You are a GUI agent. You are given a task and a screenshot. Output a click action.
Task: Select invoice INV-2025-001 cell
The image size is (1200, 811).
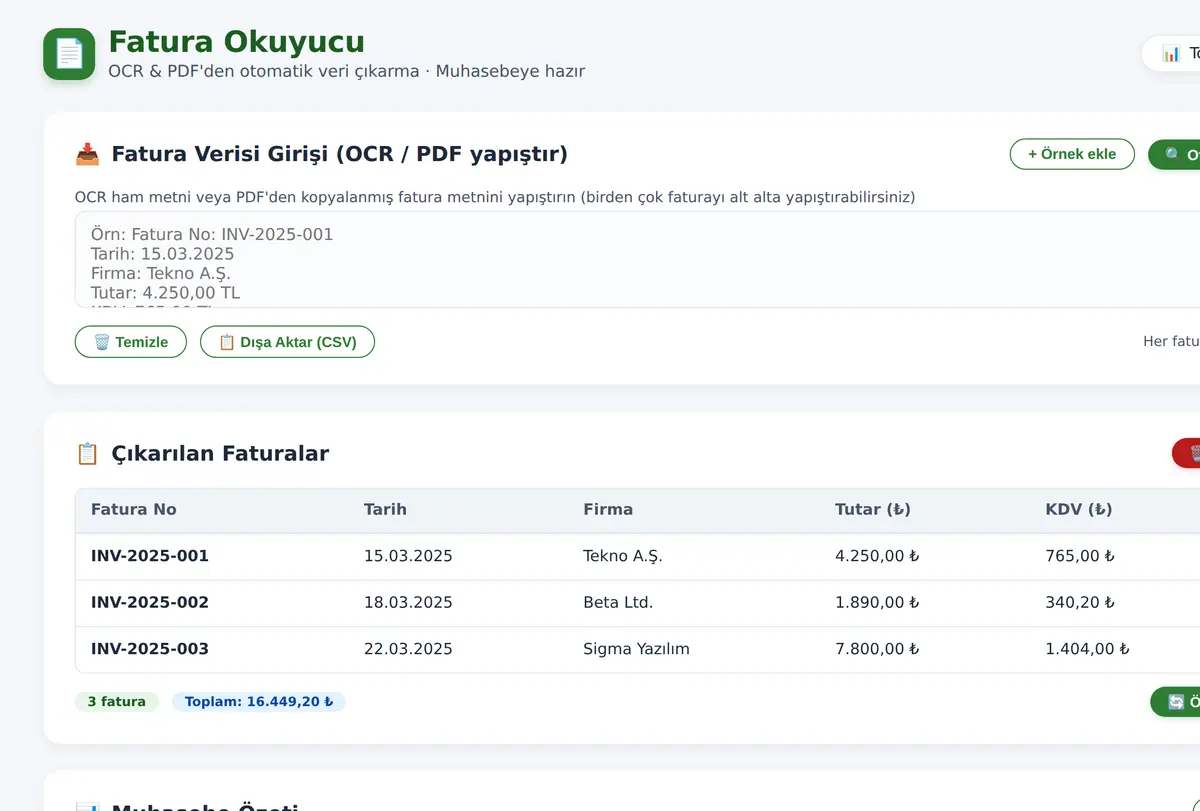[x=150, y=556]
